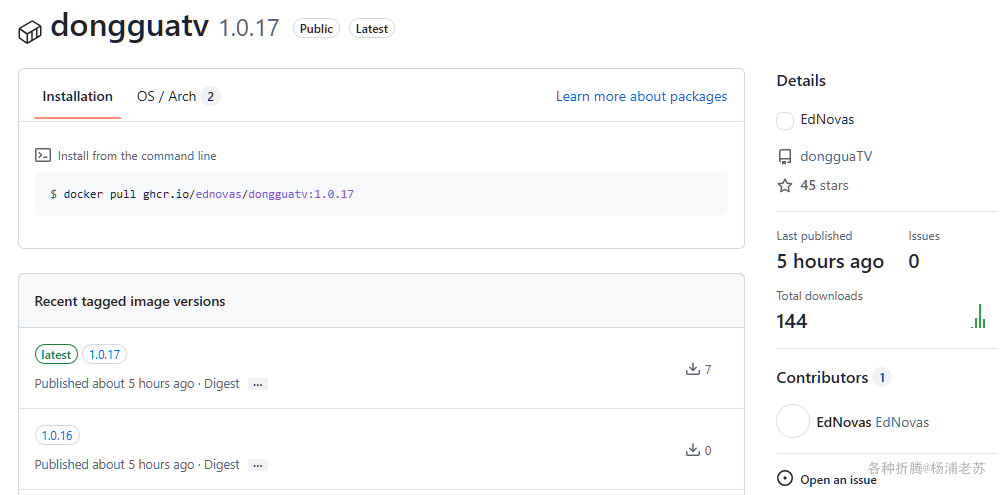Click the OS / Arch count badge 2
The height and width of the screenshot is (495, 1007).
210,96
